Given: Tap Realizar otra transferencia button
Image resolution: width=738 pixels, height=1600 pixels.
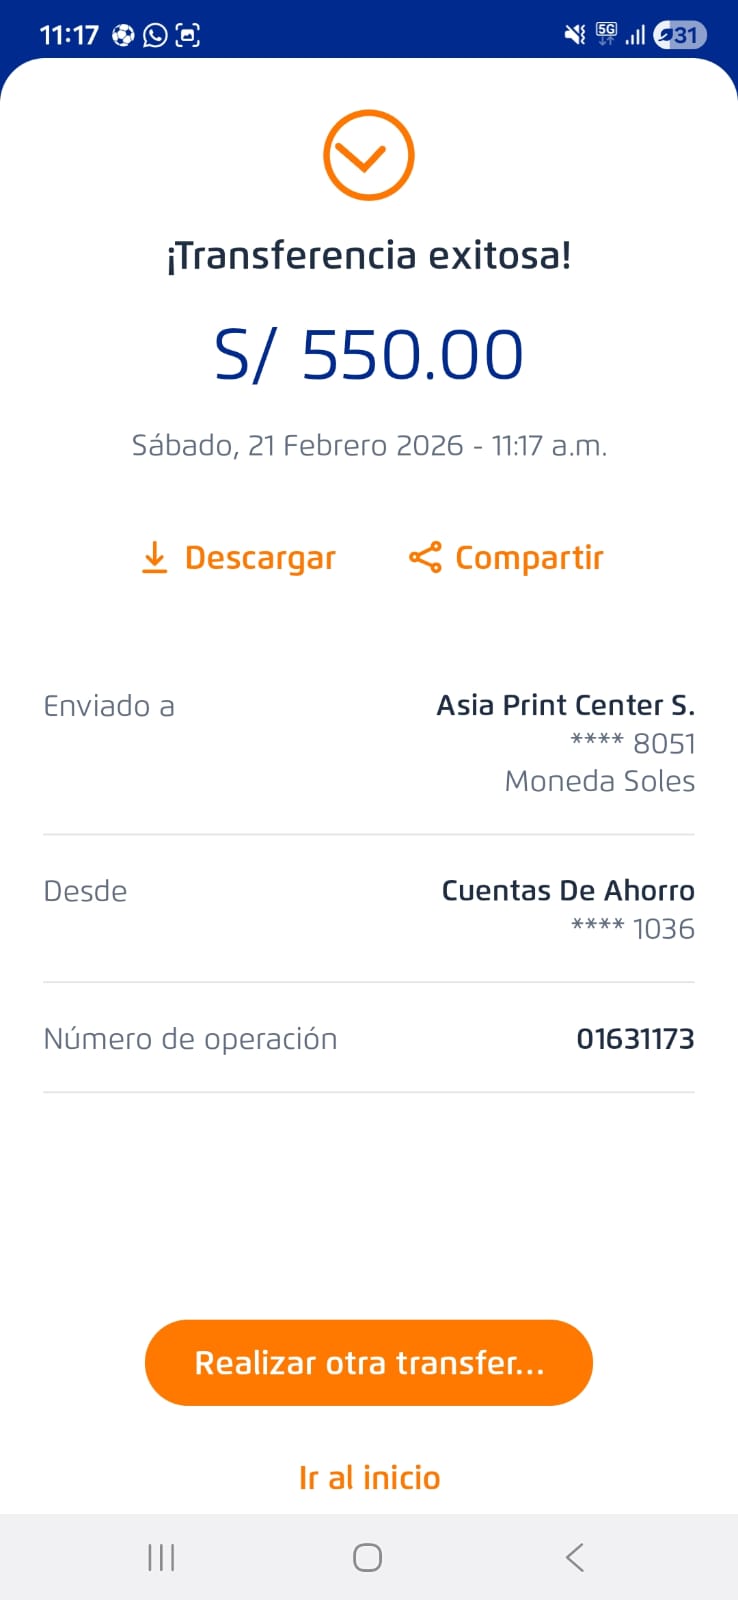Looking at the screenshot, I should click(369, 1362).
